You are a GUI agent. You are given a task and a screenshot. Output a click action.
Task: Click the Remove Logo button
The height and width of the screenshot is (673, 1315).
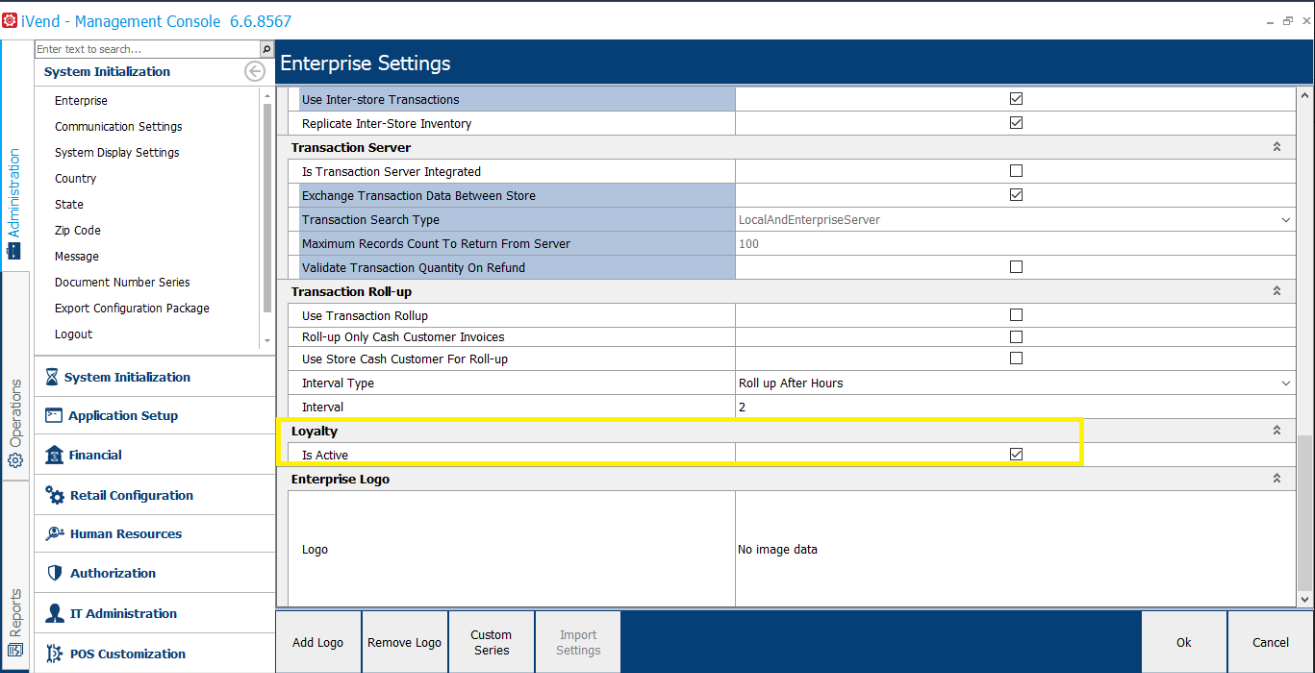click(404, 642)
